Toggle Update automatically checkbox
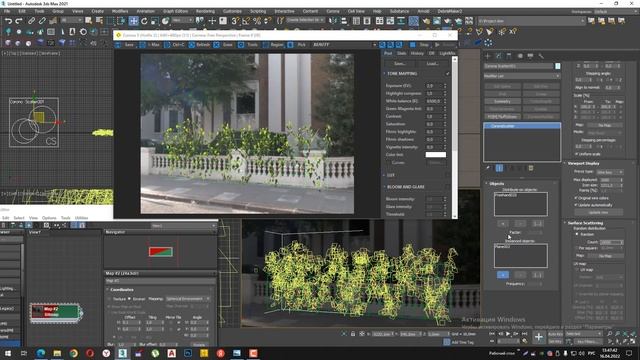This screenshot has width=640, height=360. [x=576, y=205]
